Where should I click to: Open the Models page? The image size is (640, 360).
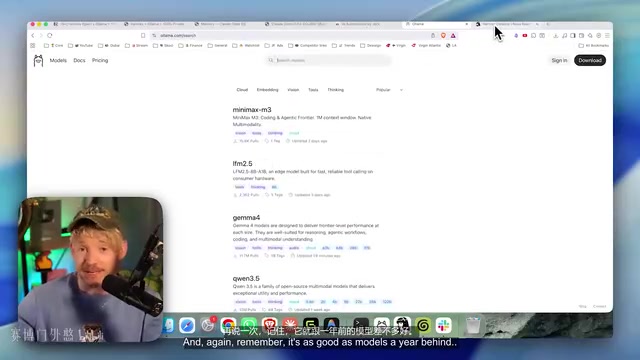click(x=58, y=60)
